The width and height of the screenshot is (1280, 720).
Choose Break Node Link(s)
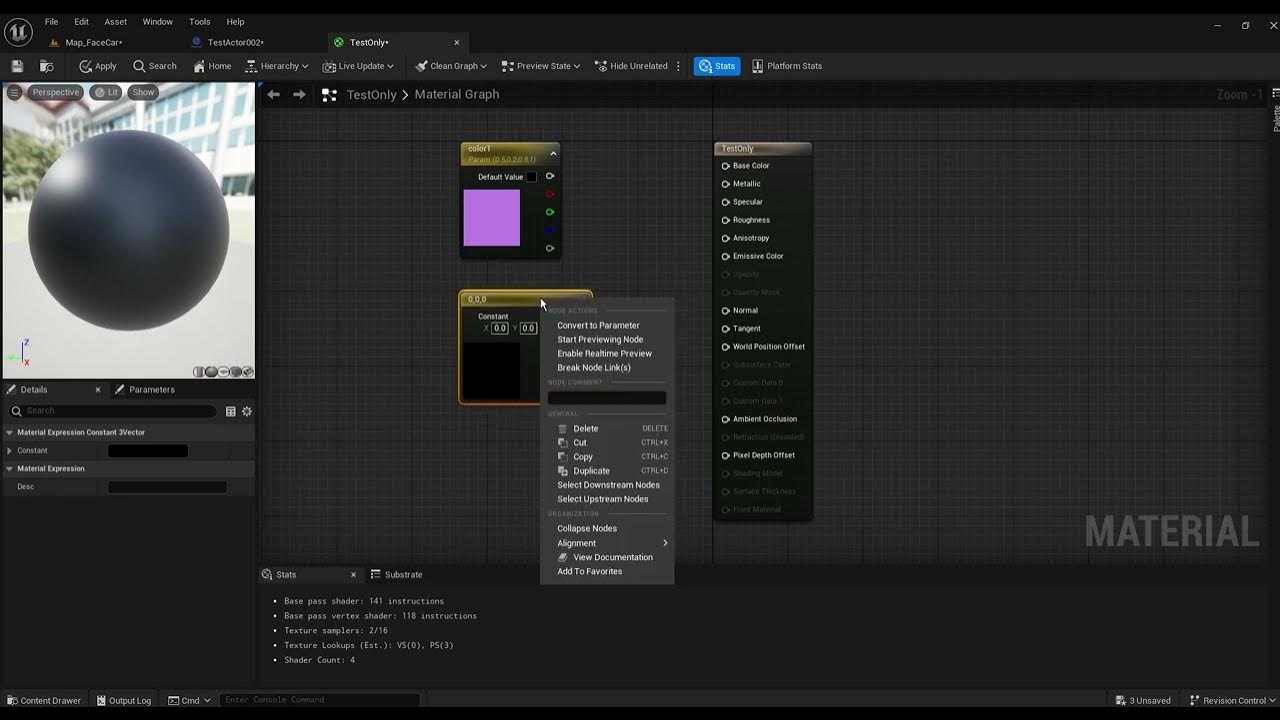pyautogui.click(x=594, y=367)
